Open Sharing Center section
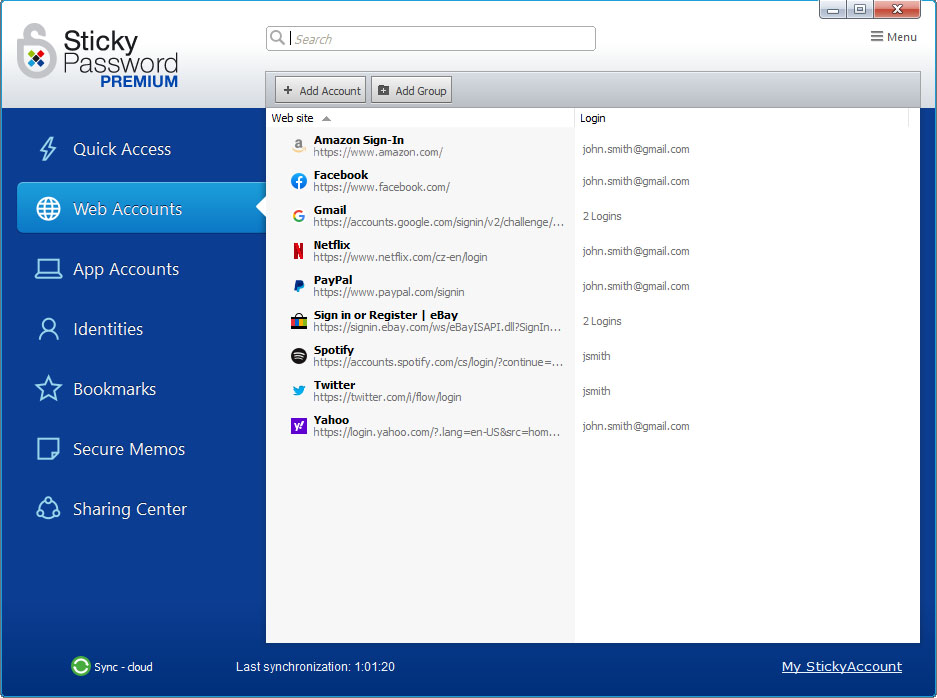The width and height of the screenshot is (937, 698). point(130,509)
